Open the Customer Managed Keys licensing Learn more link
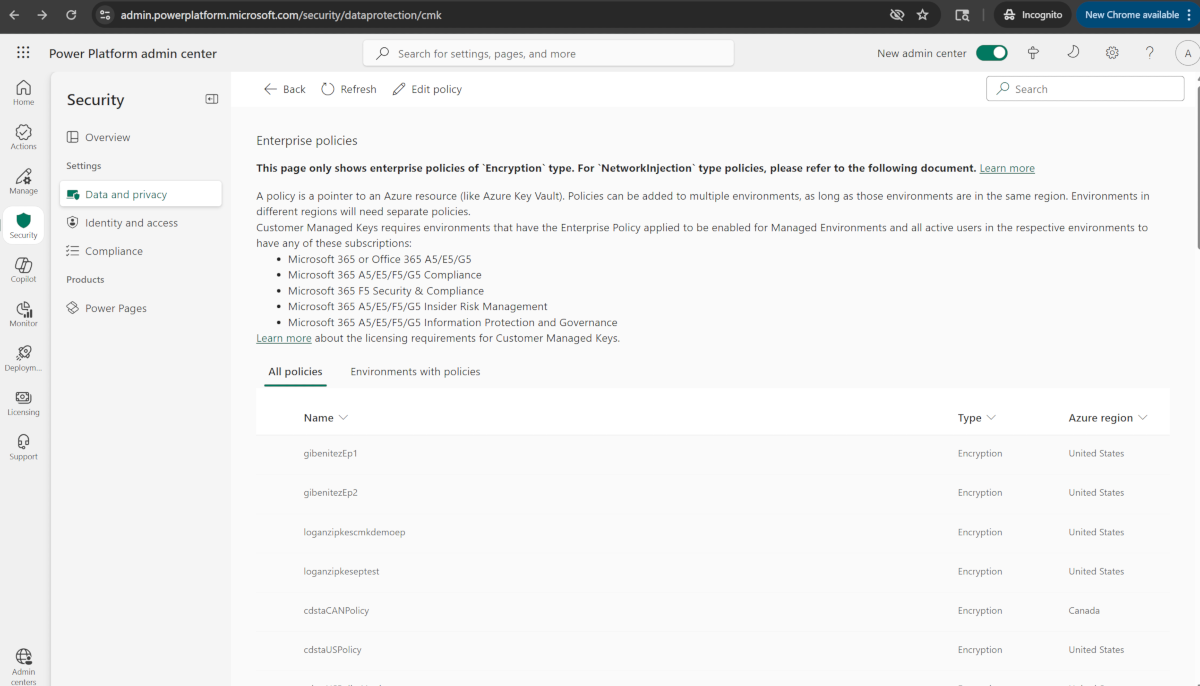Image resolution: width=1200 pixels, height=686 pixels. point(284,338)
